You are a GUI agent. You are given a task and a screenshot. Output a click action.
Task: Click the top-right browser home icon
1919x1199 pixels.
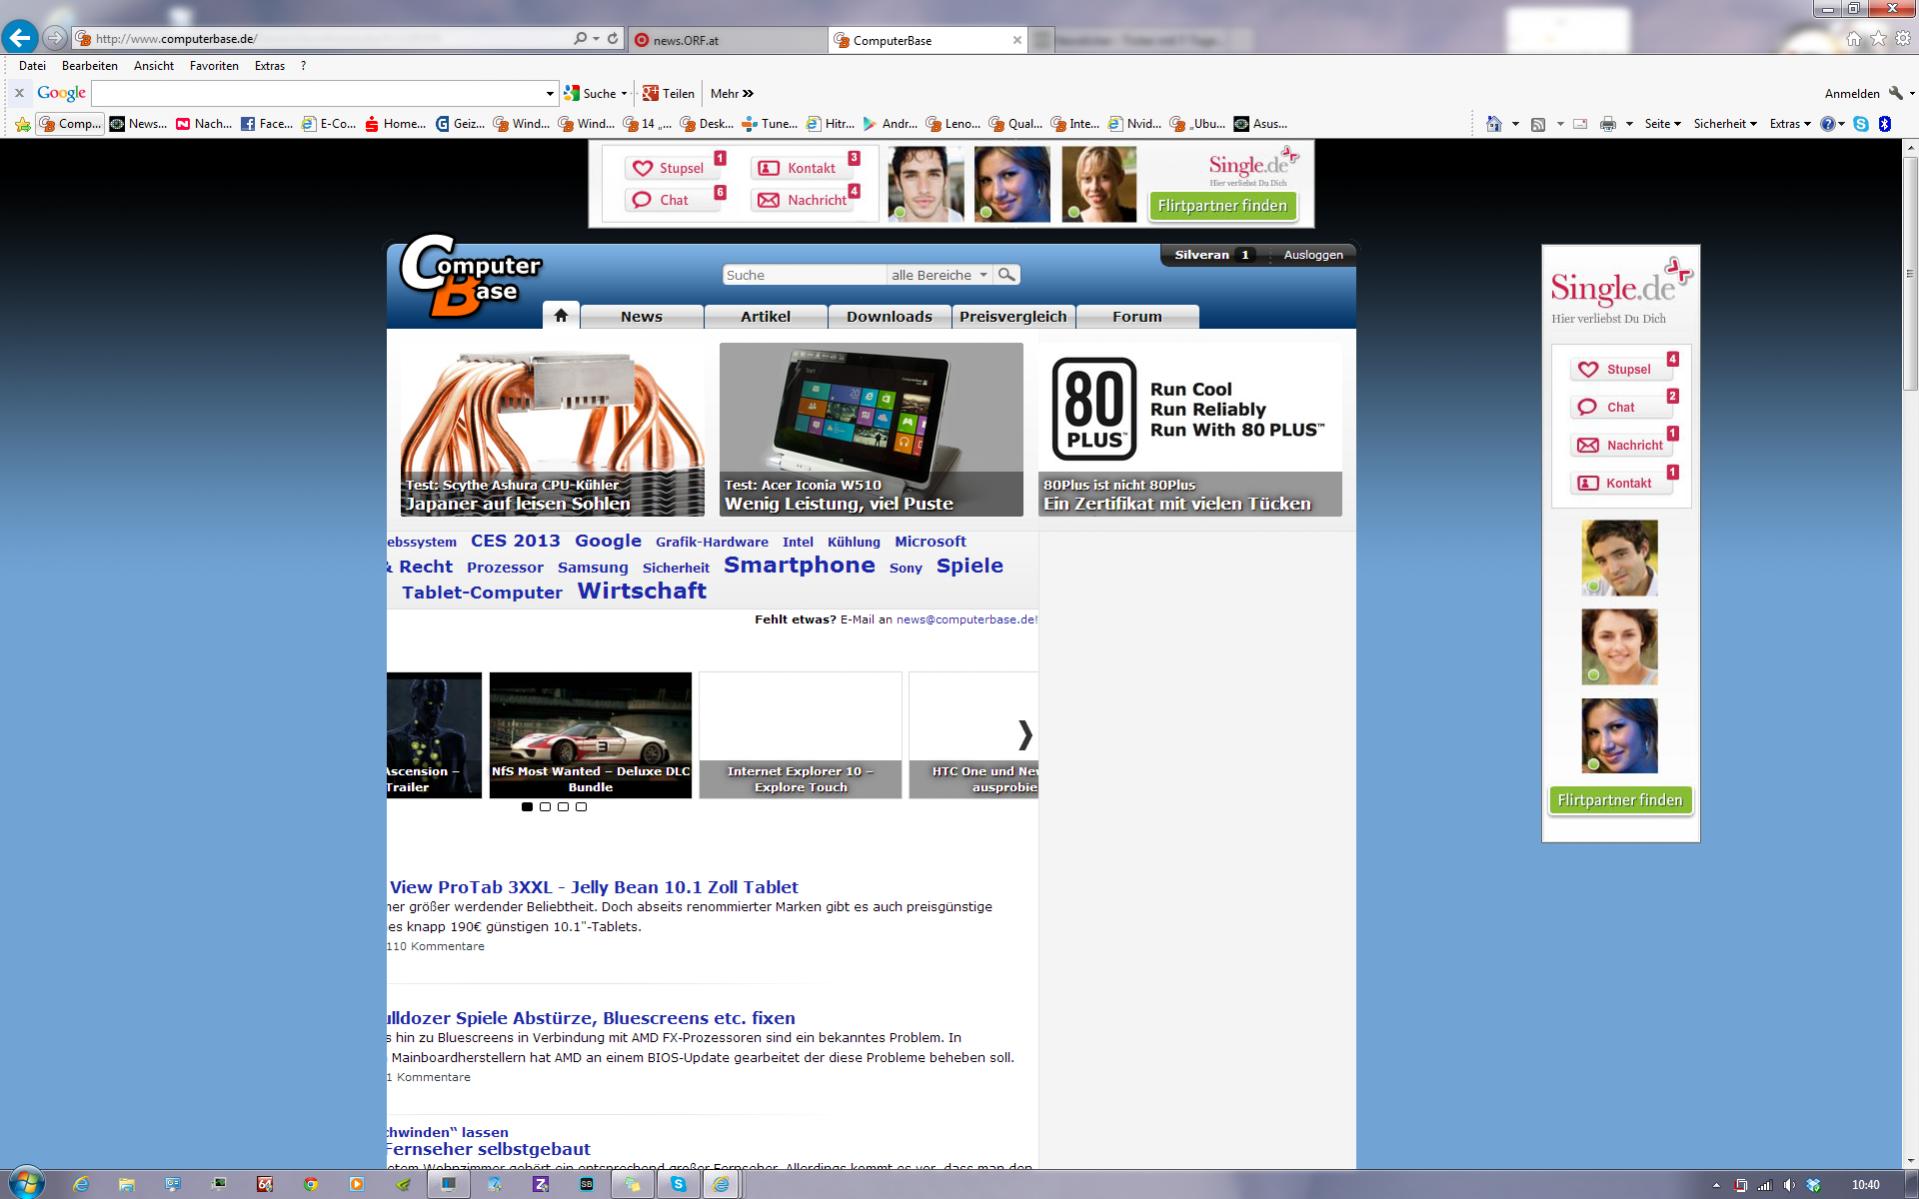[1853, 38]
